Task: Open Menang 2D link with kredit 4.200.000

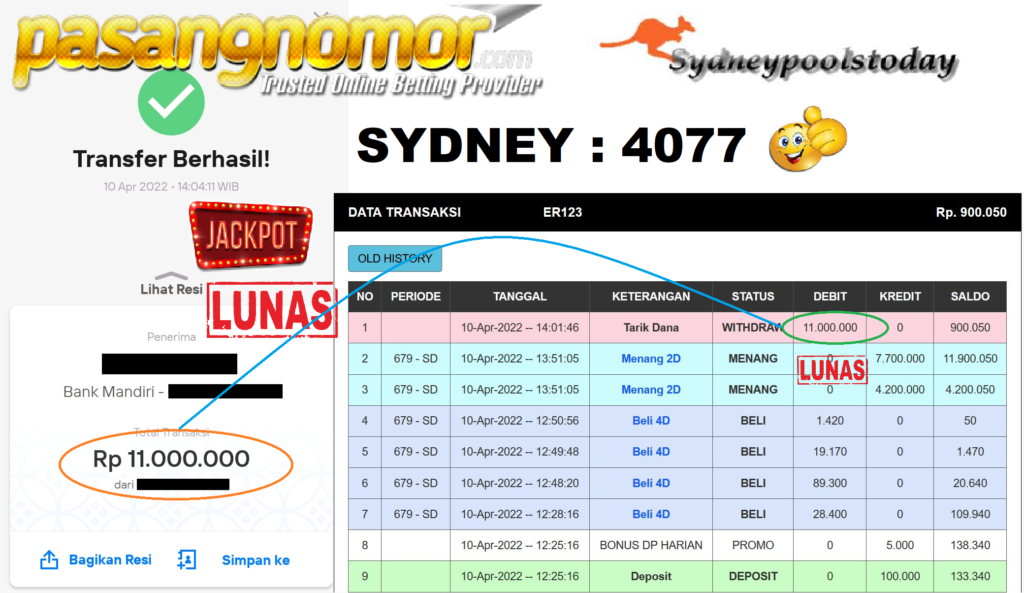Action: tap(650, 390)
